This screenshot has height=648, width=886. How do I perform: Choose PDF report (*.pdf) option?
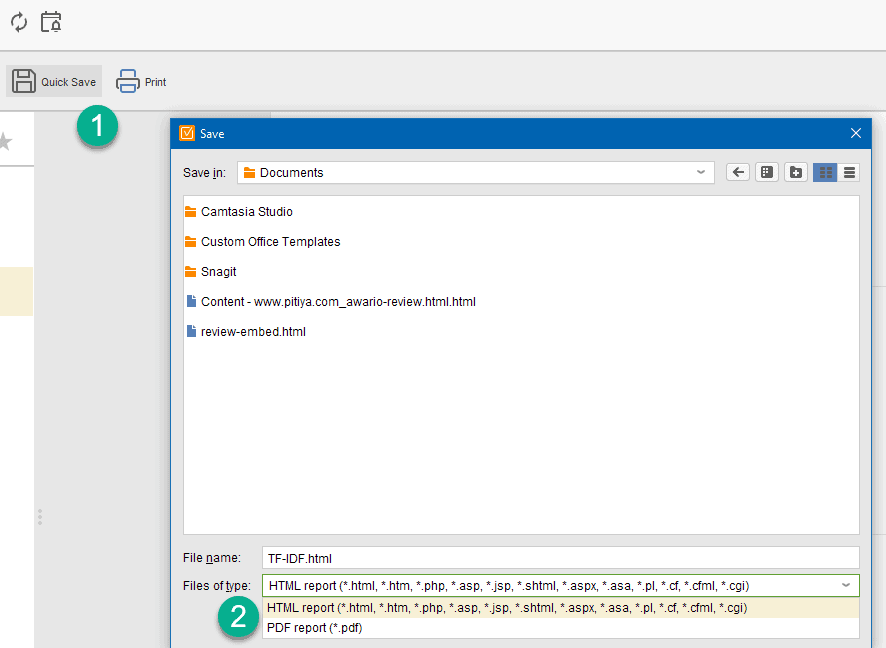coord(561,628)
